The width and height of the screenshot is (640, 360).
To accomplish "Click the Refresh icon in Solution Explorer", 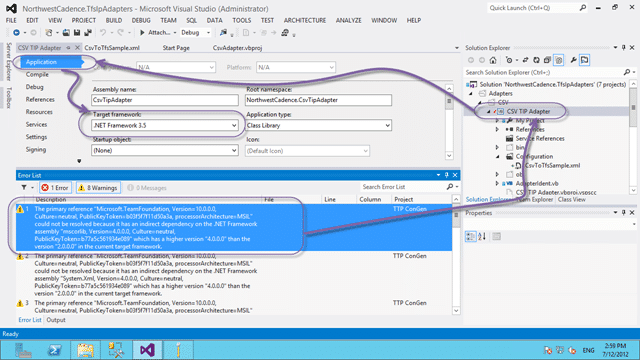I will (x=536, y=60).
